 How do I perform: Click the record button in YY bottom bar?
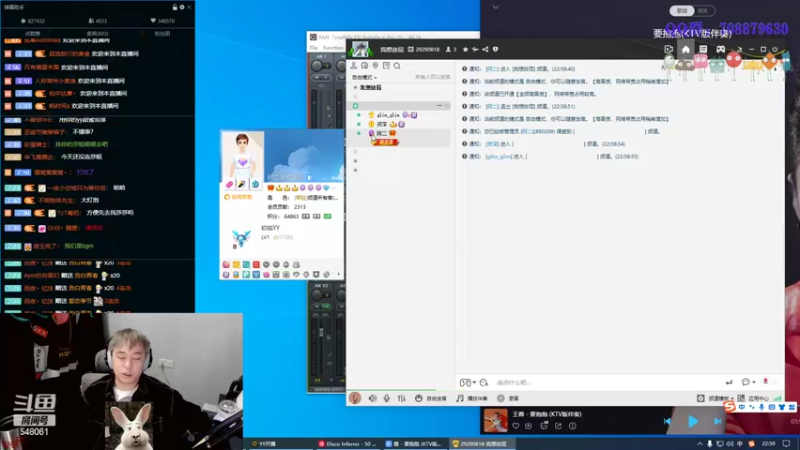point(508,398)
